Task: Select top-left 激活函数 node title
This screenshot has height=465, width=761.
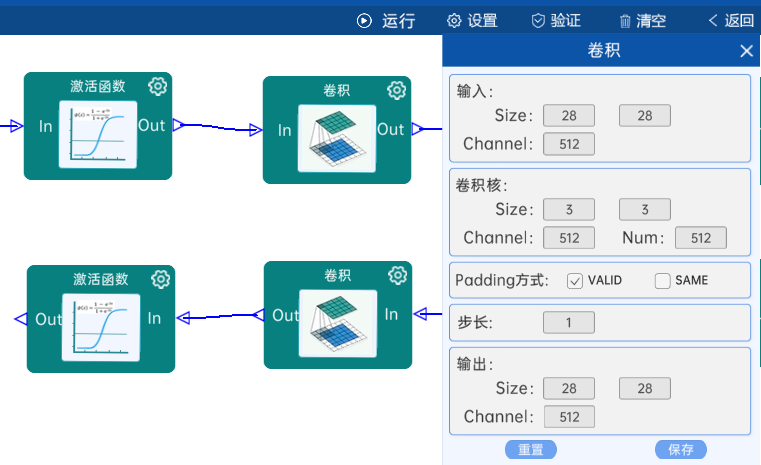Action: (98, 86)
